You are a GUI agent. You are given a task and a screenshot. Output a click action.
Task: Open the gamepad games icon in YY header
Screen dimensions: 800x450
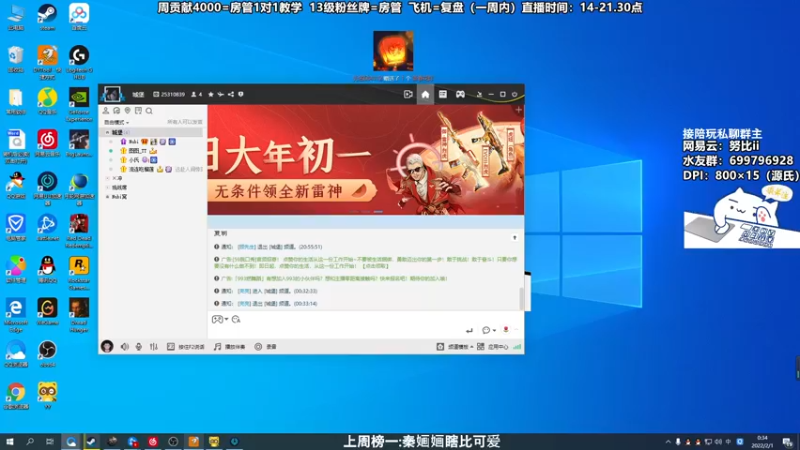460,94
